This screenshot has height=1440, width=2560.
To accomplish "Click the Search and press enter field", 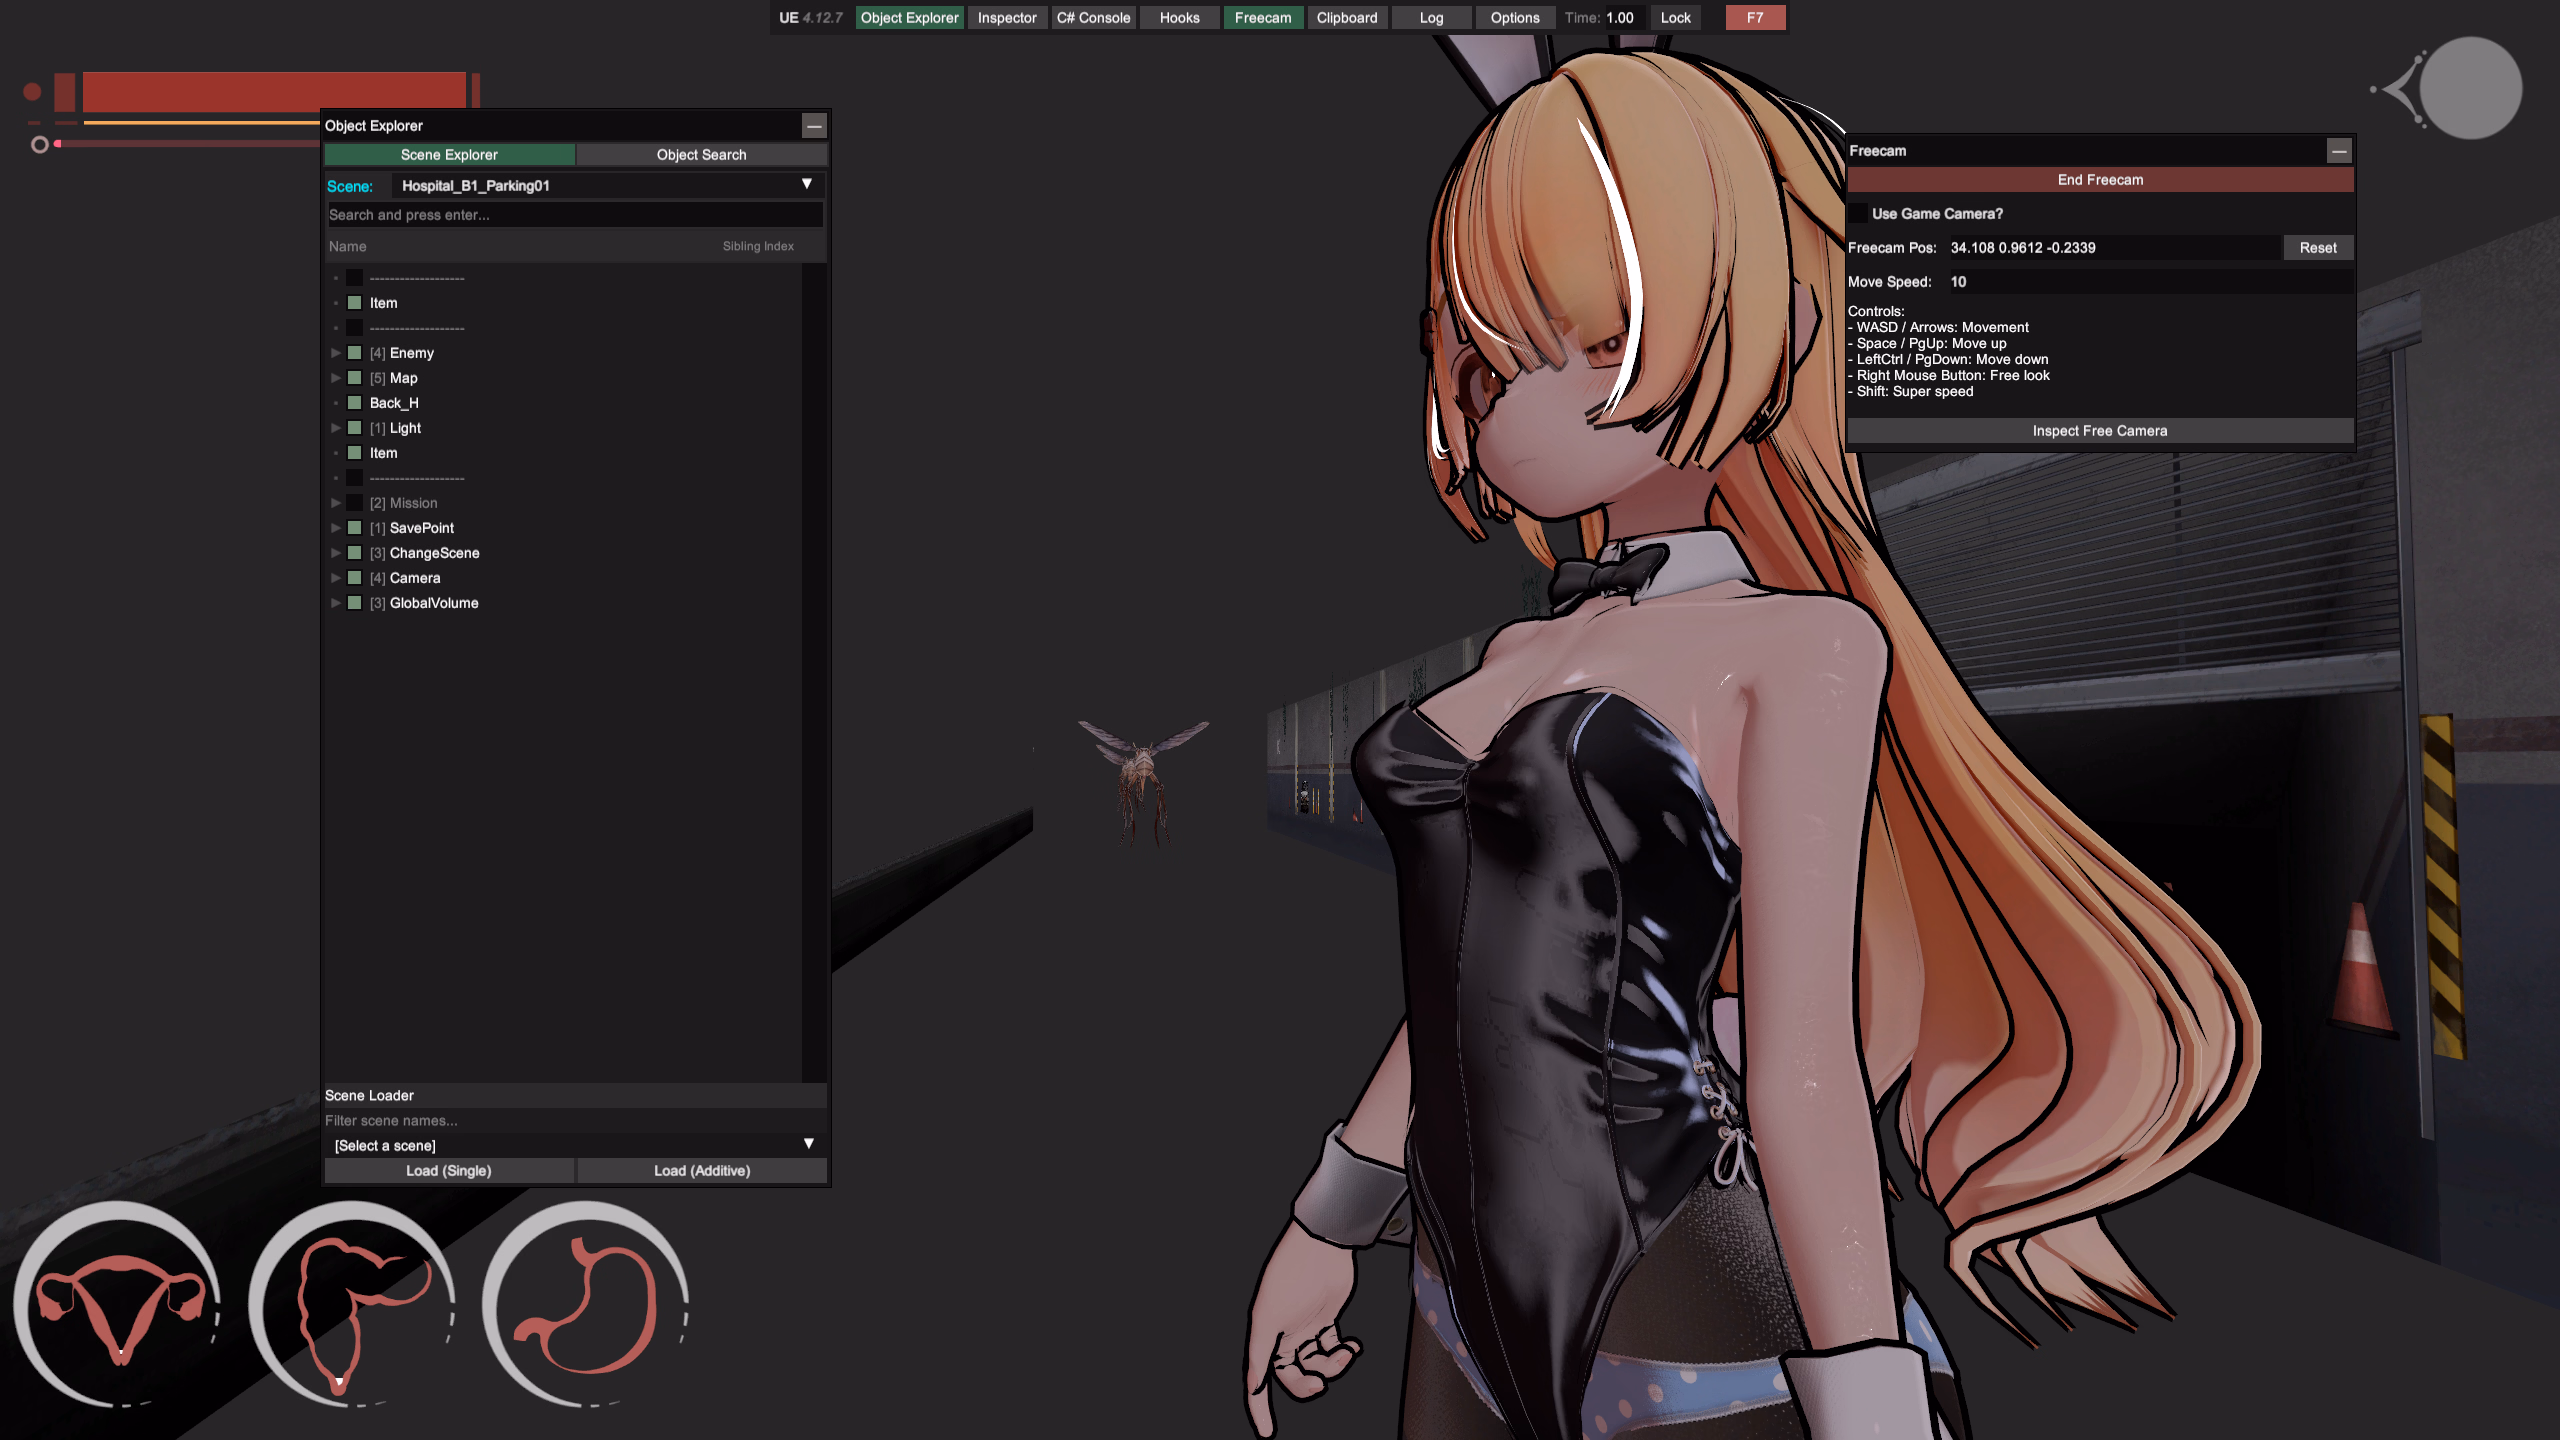I will pos(574,215).
